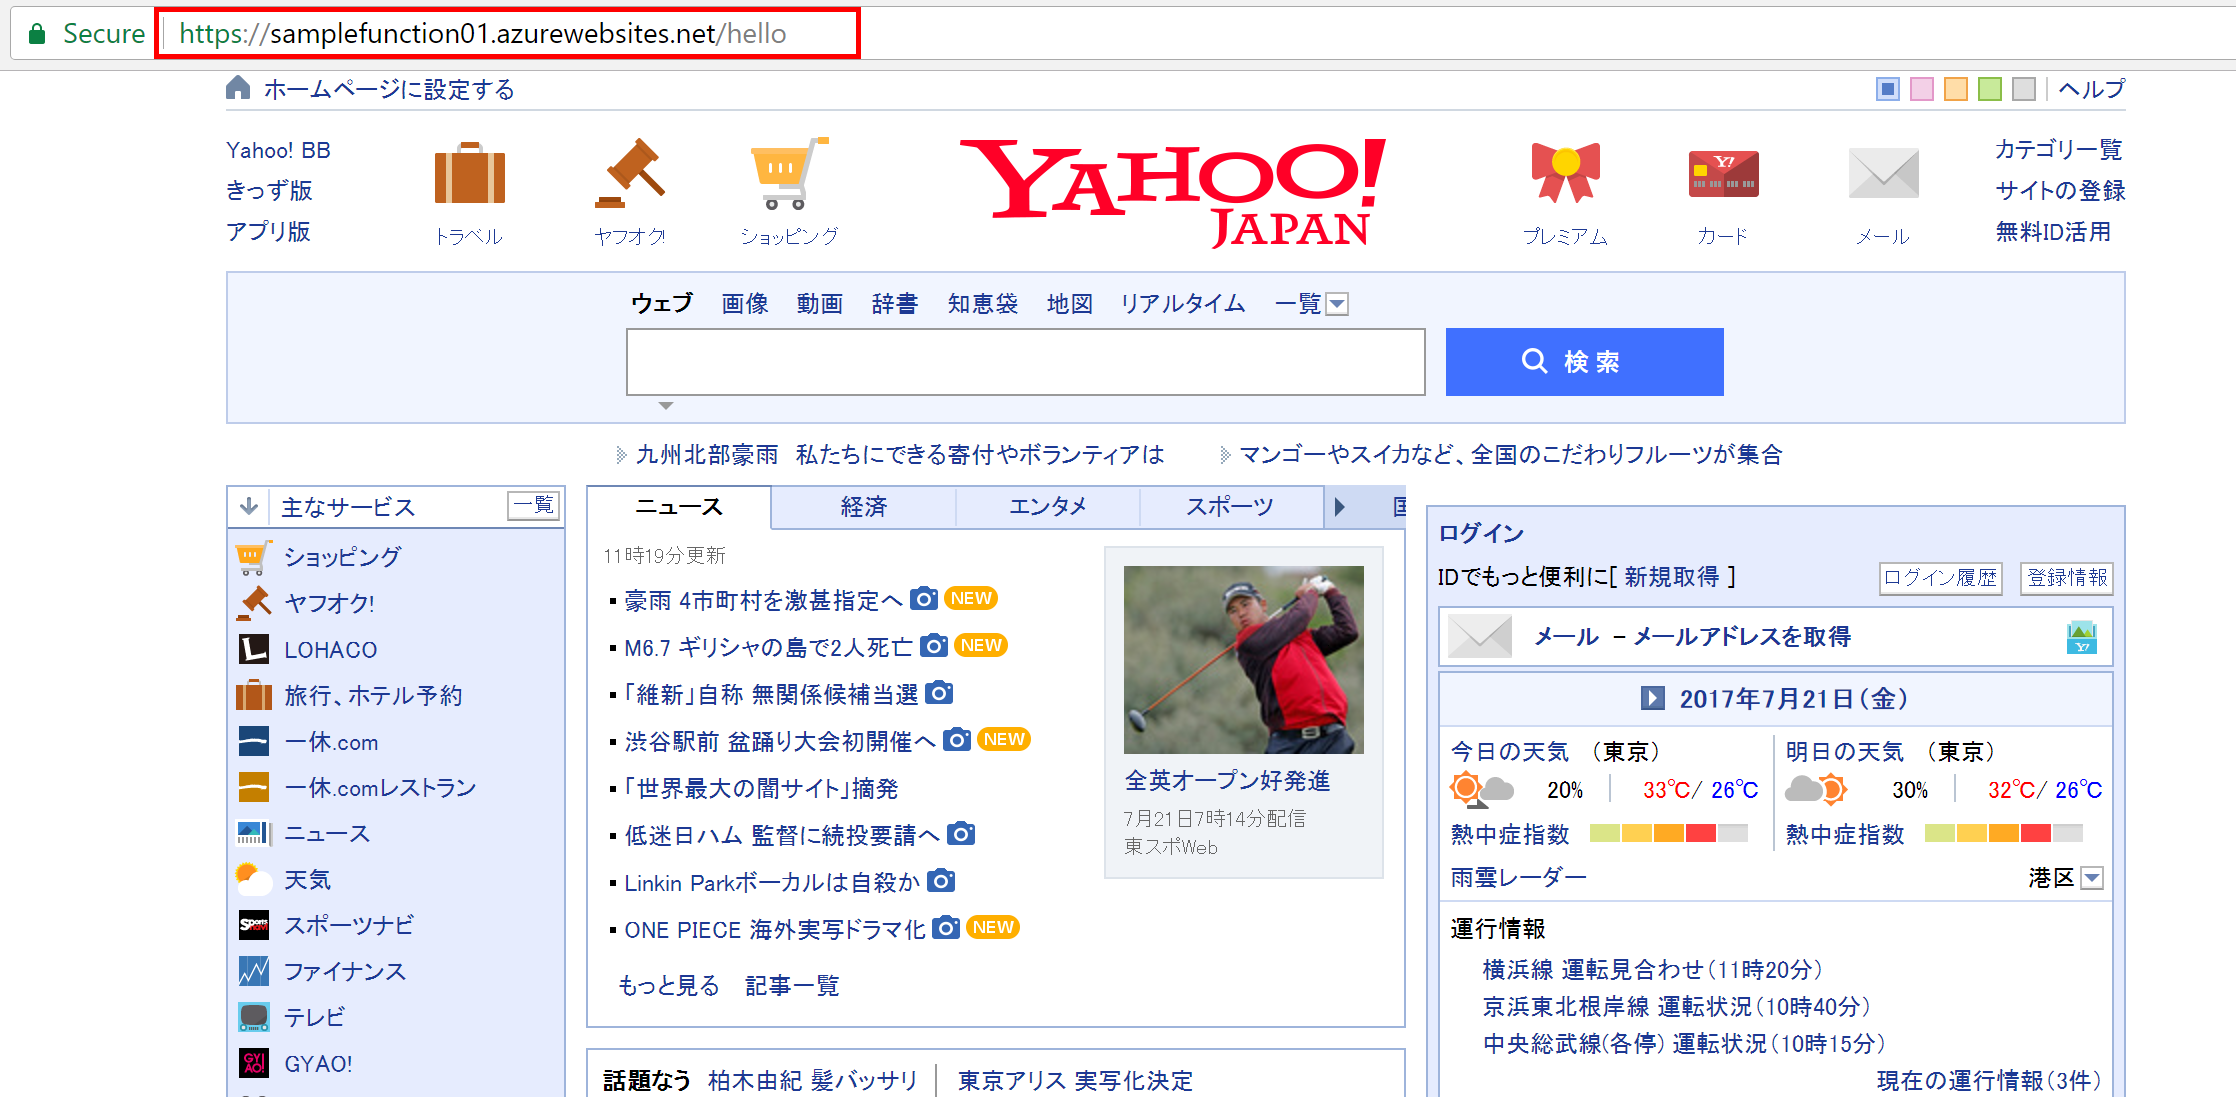This screenshot has width=2236, height=1097.
Task: Click the 一休.com icon in services
Action: point(254,741)
